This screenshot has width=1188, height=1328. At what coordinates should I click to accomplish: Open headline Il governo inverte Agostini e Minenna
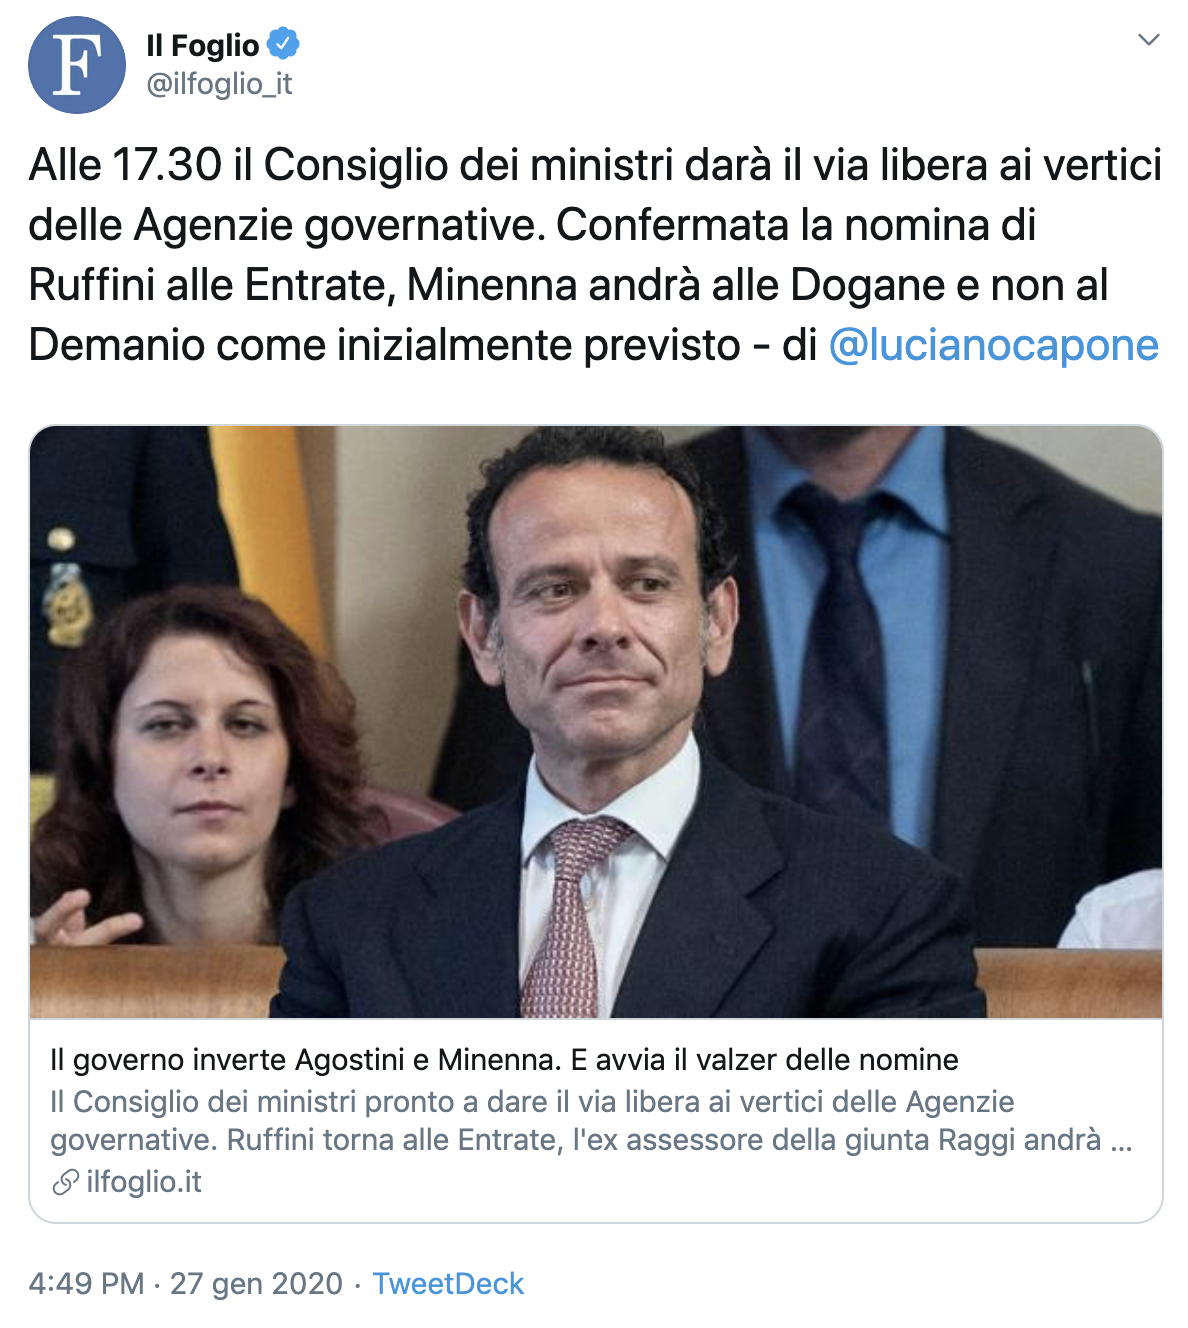pos(504,1059)
